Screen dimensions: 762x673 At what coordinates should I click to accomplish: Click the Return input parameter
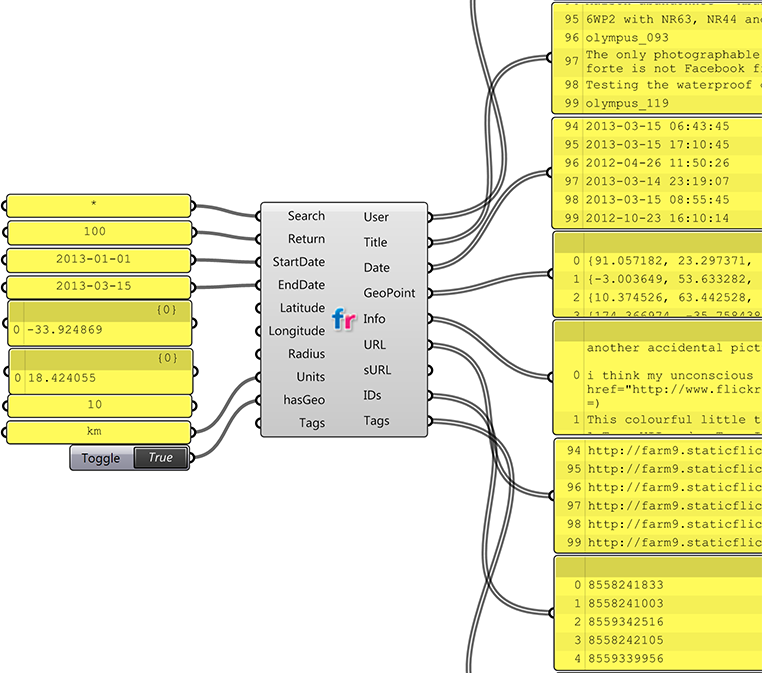coord(306,239)
